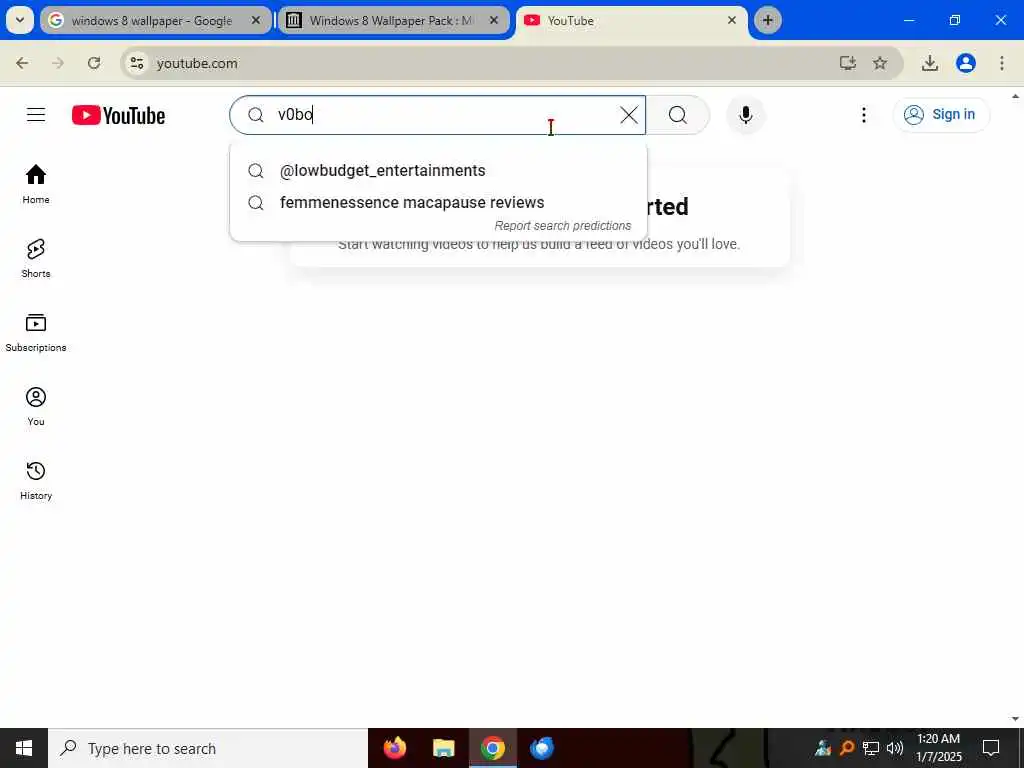Go back to the previous page
1024x768 pixels.
tap(22, 63)
